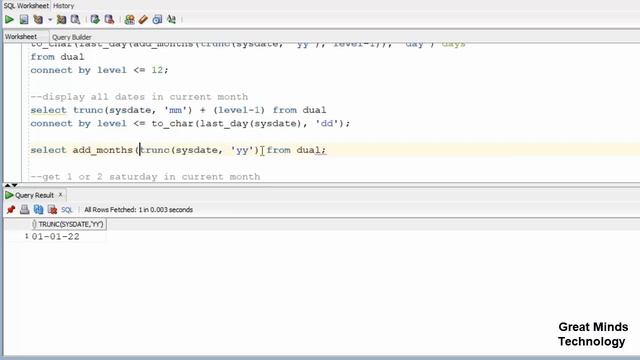Screen dimensions: 640x360
Task: Click the Commit toolbar icon
Action: click(x=95, y=19)
